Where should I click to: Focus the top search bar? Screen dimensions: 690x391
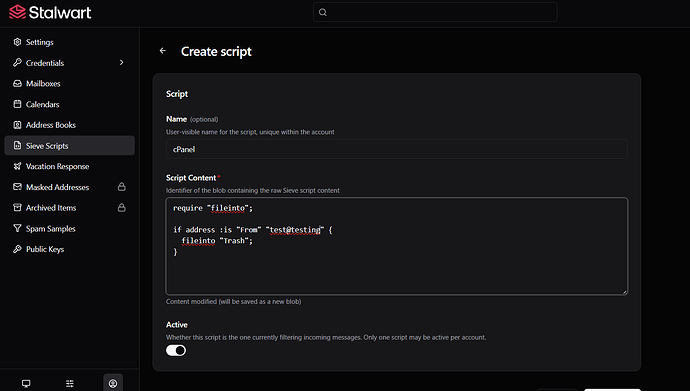[x=435, y=12]
